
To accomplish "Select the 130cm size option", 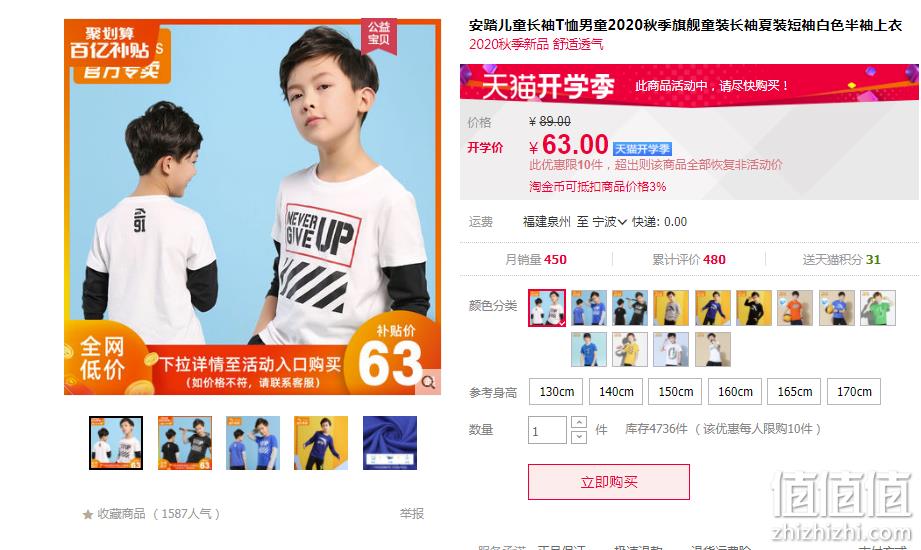I will pos(556,391).
